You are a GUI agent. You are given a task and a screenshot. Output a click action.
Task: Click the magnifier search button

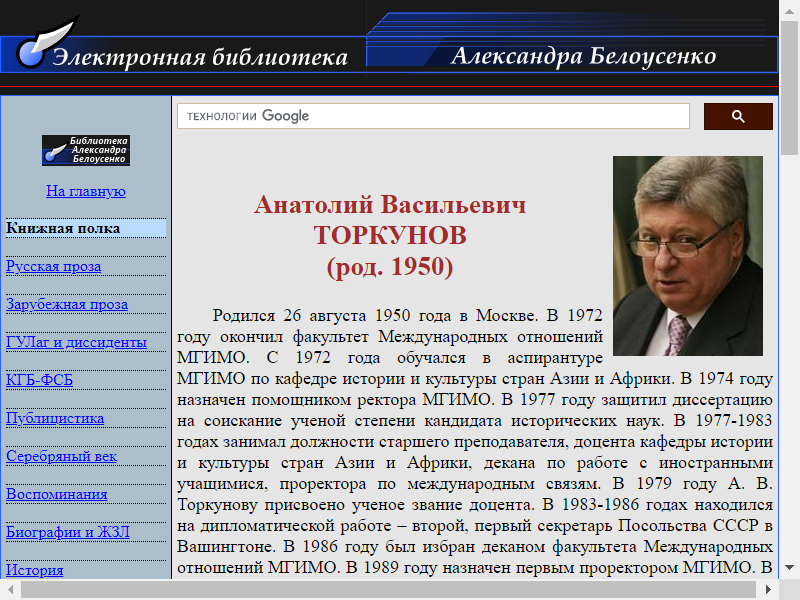coord(738,116)
